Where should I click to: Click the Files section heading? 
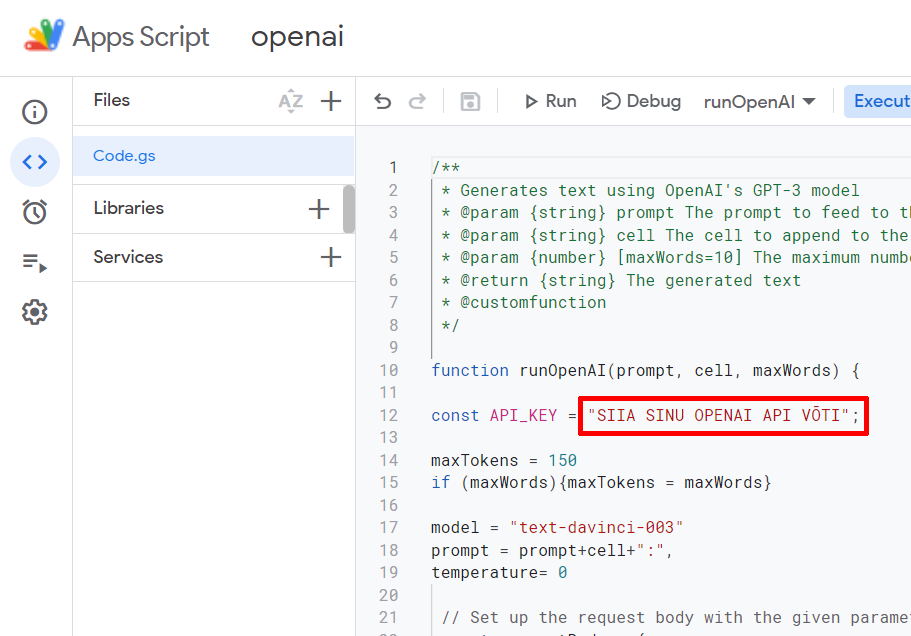pos(112,100)
